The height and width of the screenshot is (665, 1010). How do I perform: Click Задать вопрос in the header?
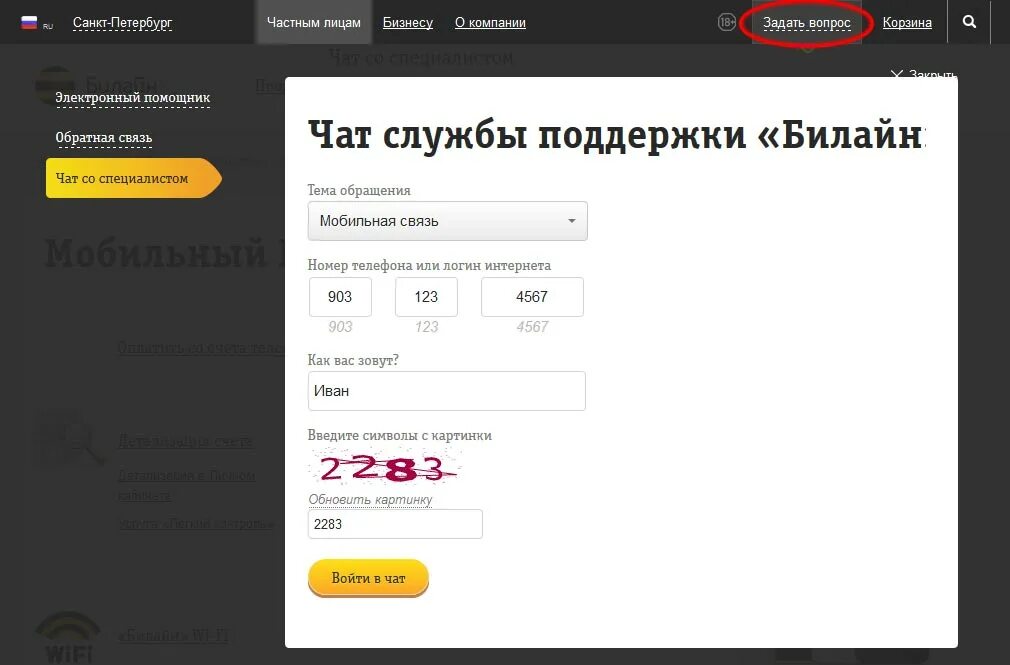coord(806,23)
